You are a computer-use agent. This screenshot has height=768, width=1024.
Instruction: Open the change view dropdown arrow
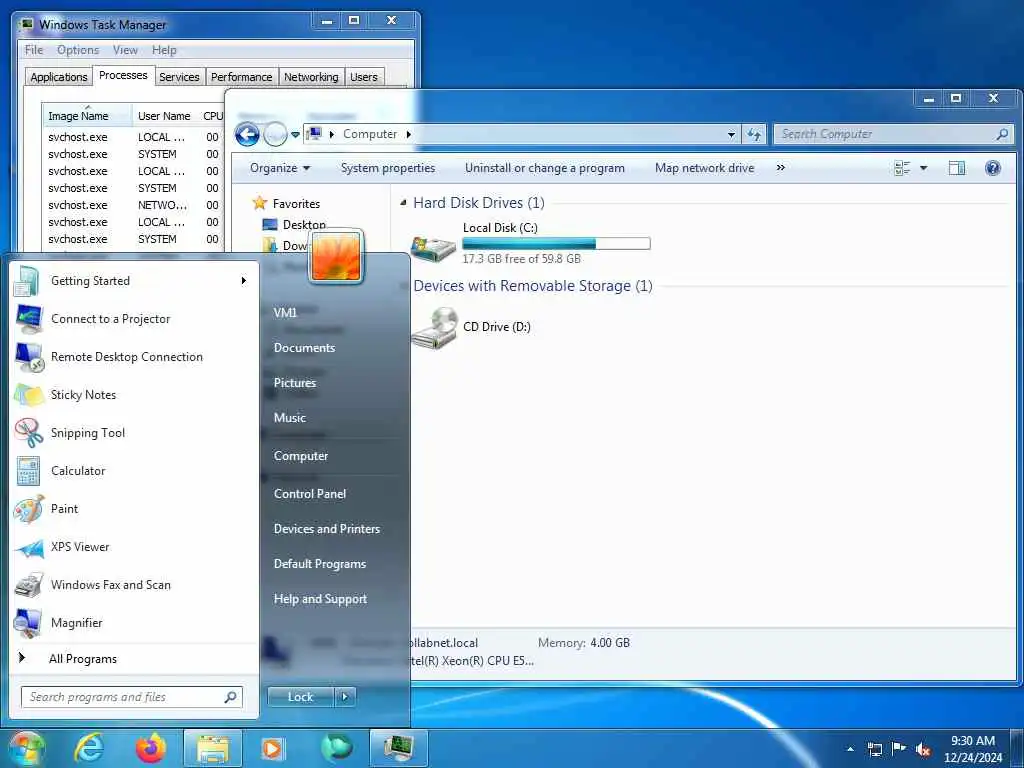pos(923,168)
